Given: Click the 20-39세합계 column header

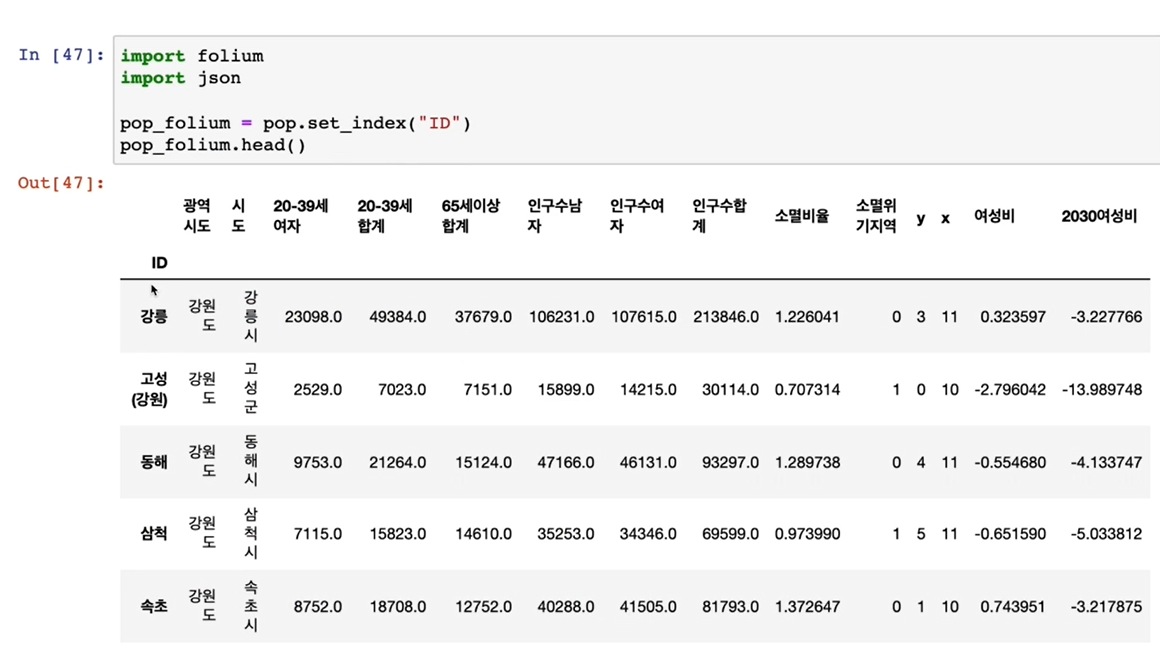Looking at the screenshot, I should click(x=385, y=215).
